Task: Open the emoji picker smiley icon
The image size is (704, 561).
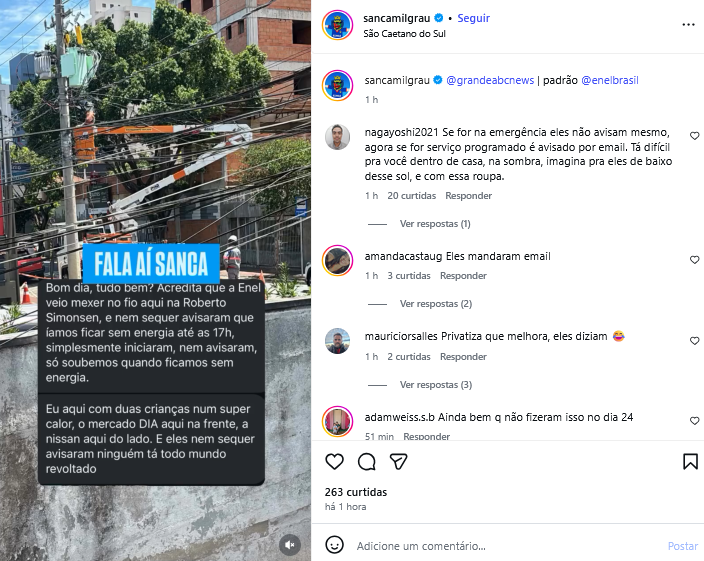Action: (x=334, y=545)
